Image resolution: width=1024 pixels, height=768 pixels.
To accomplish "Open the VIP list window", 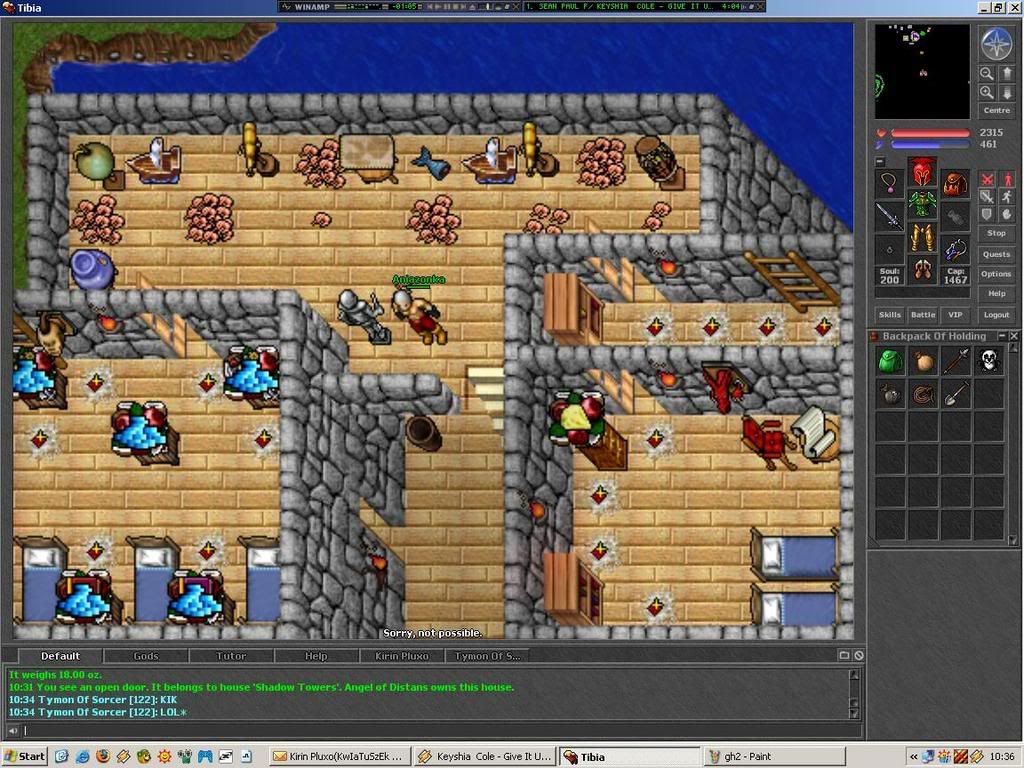I will pyautogui.click(x=955, y=315).
